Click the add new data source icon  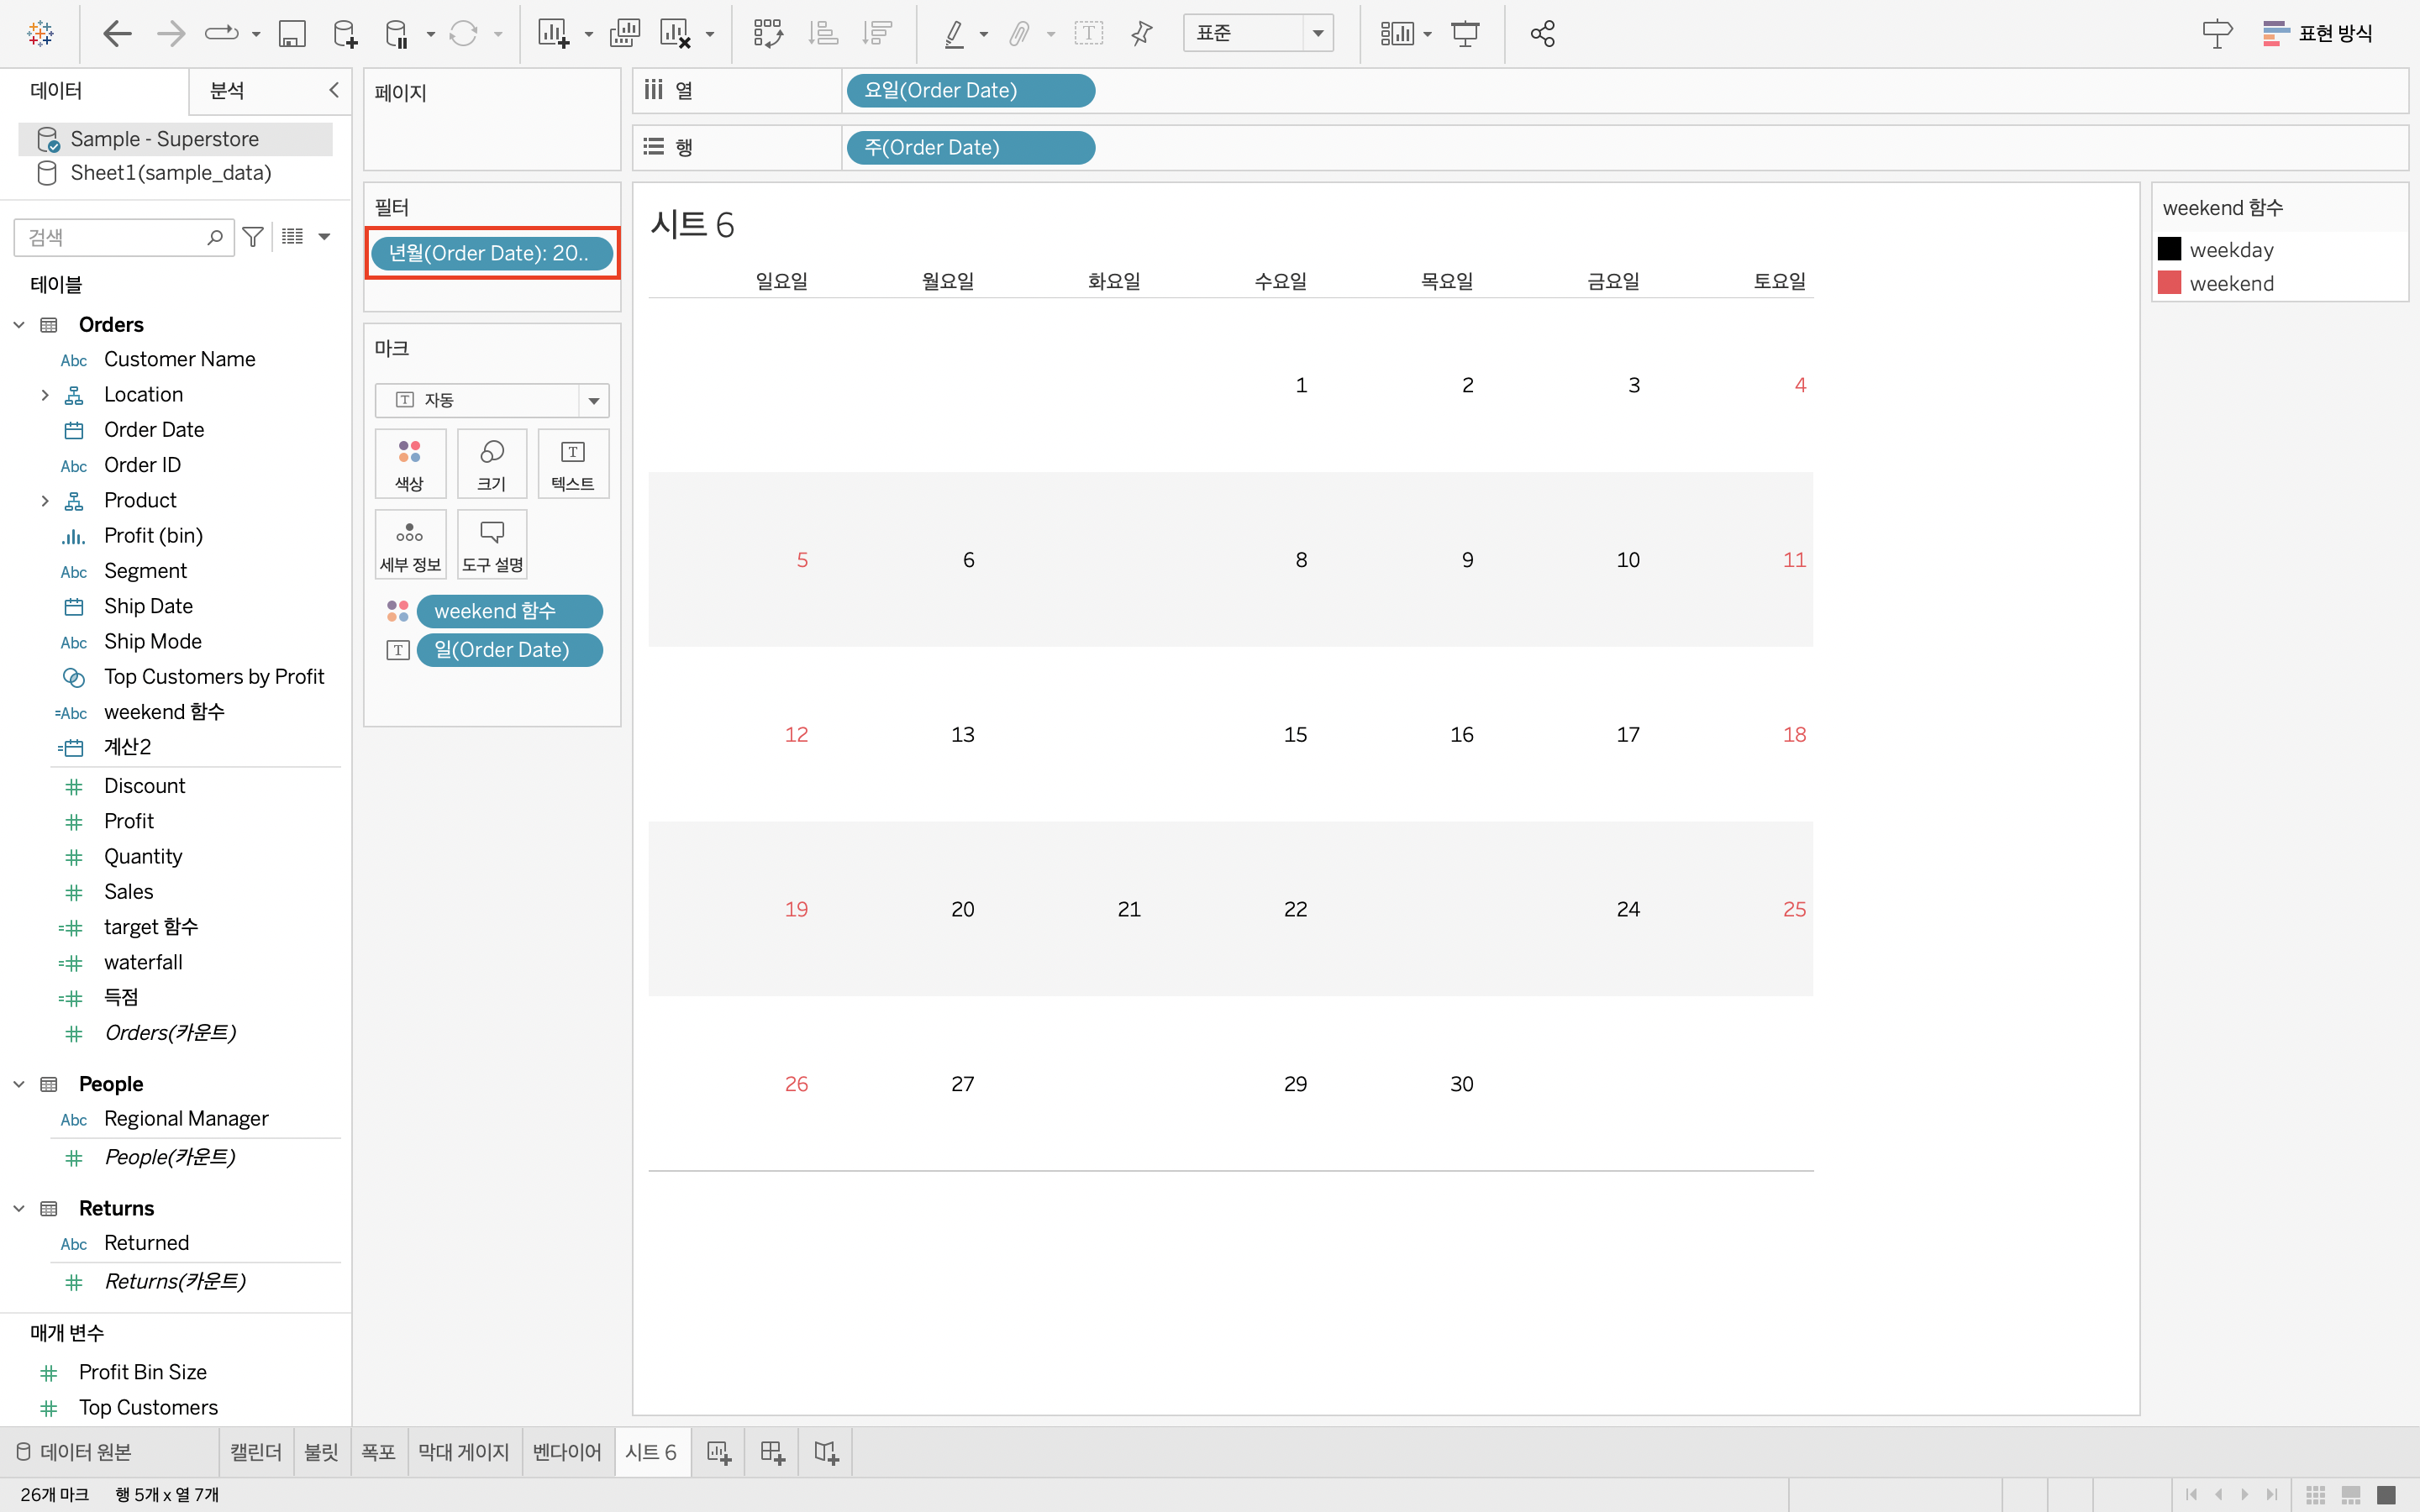pos(344,34)
